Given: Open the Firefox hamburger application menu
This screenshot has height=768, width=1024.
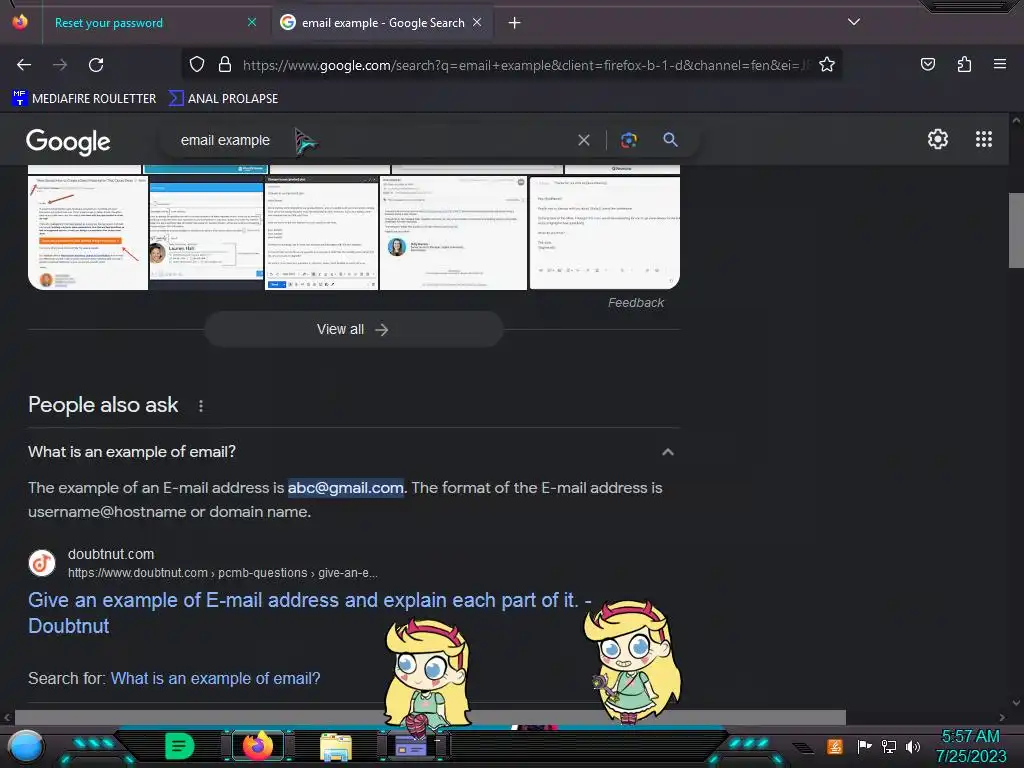Looking at the screenshot, I should 1000,64.
